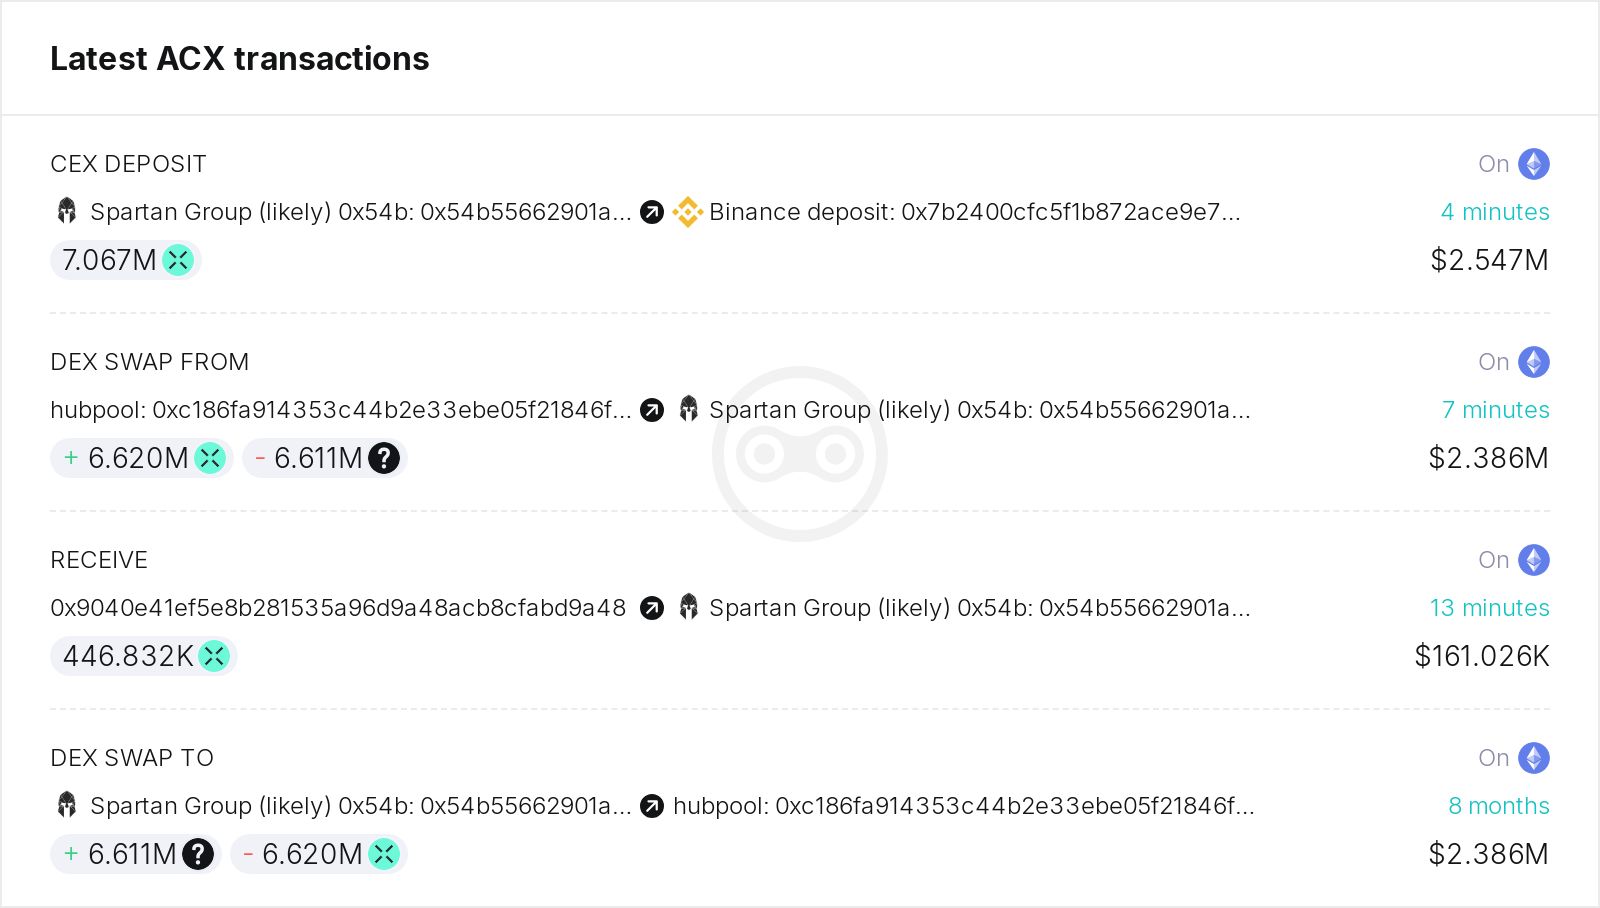Open Binance deposit address link
Image resolution: width=1600 pixels, height=908 pixels.
(975, 212)
